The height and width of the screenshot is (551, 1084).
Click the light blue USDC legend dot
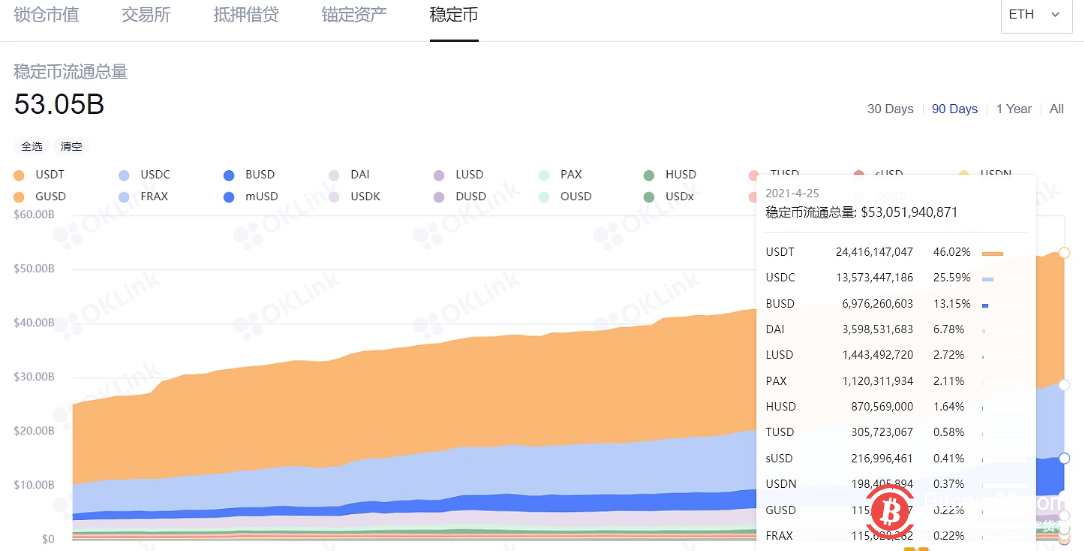tap(124, 176)
